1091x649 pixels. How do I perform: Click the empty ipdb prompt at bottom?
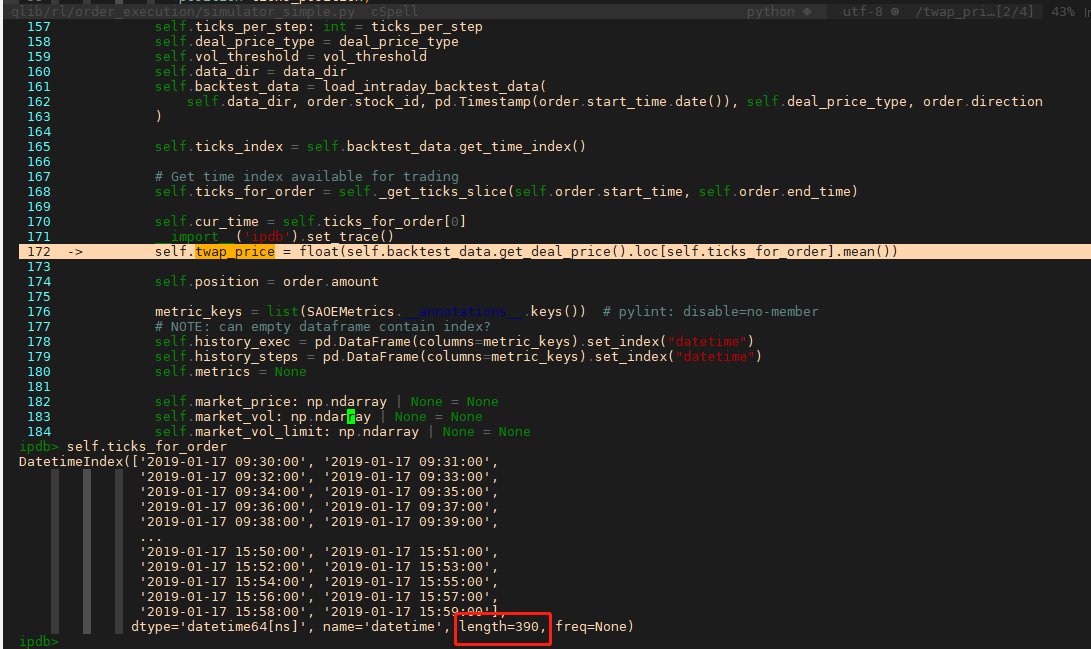pos(39,642)
